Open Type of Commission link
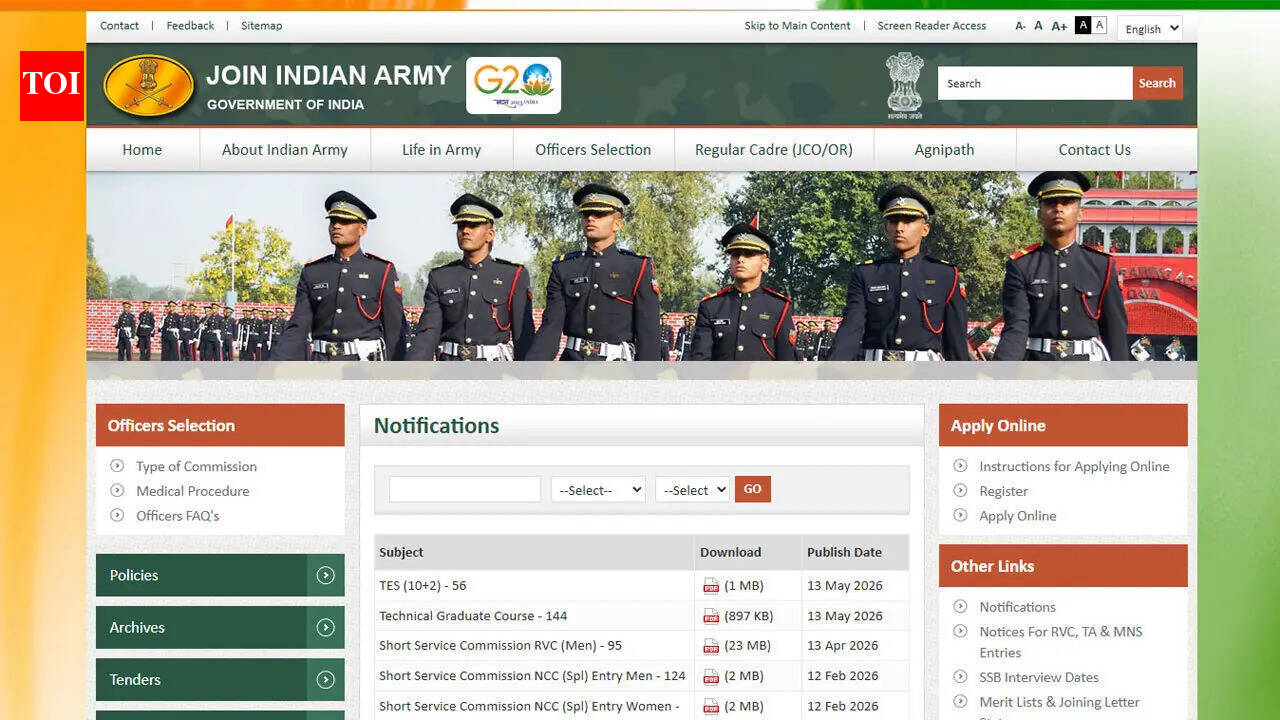 [196, 466]
